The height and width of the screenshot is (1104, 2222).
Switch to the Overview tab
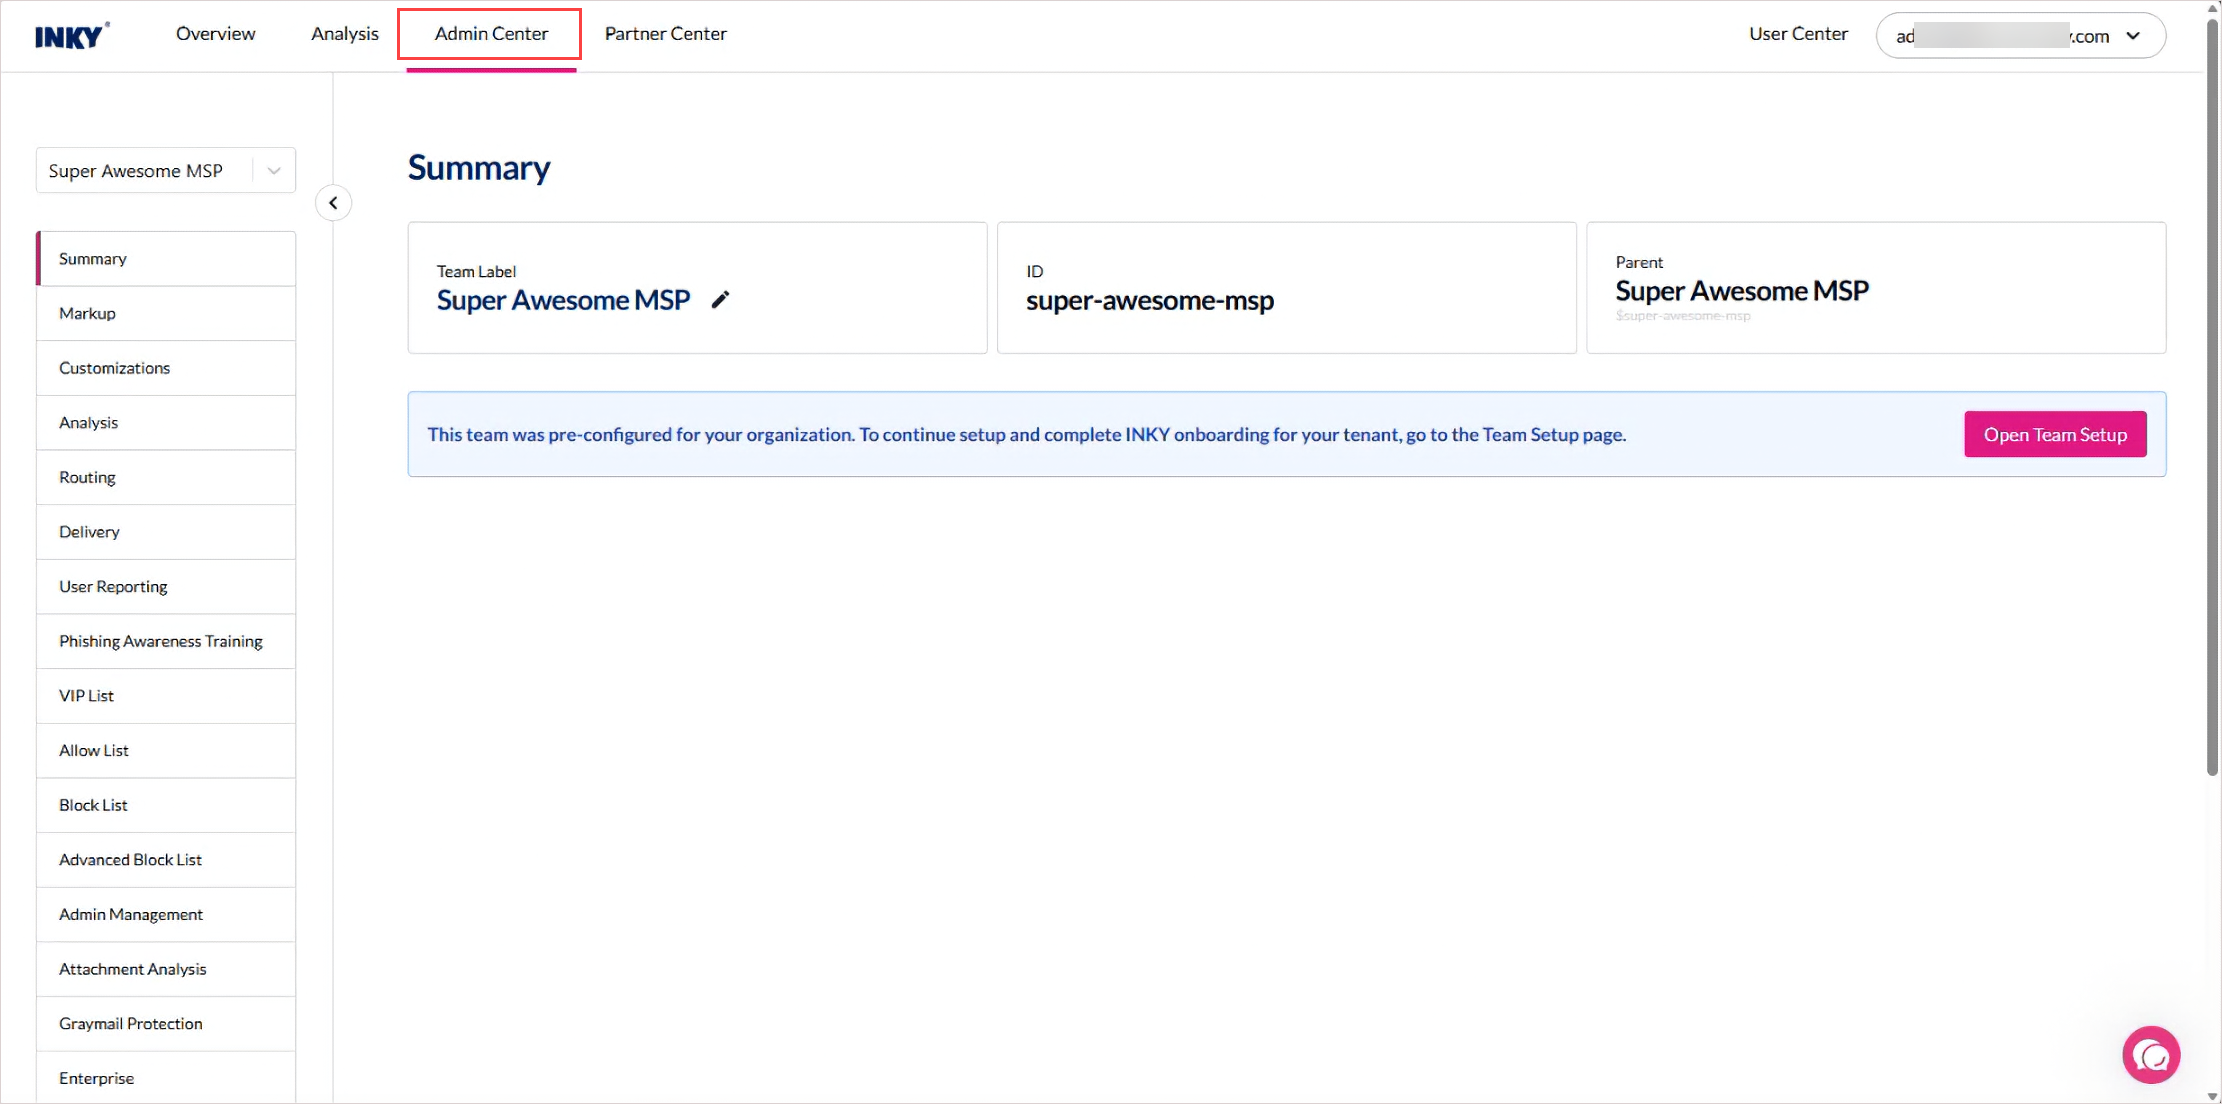[215, 34]
